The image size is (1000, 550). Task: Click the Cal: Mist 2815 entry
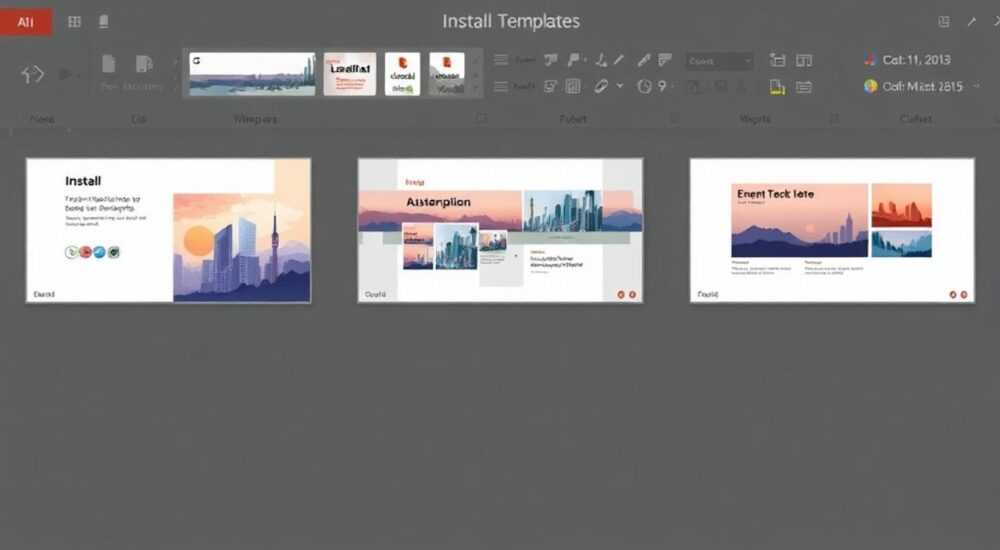point(914,86)
